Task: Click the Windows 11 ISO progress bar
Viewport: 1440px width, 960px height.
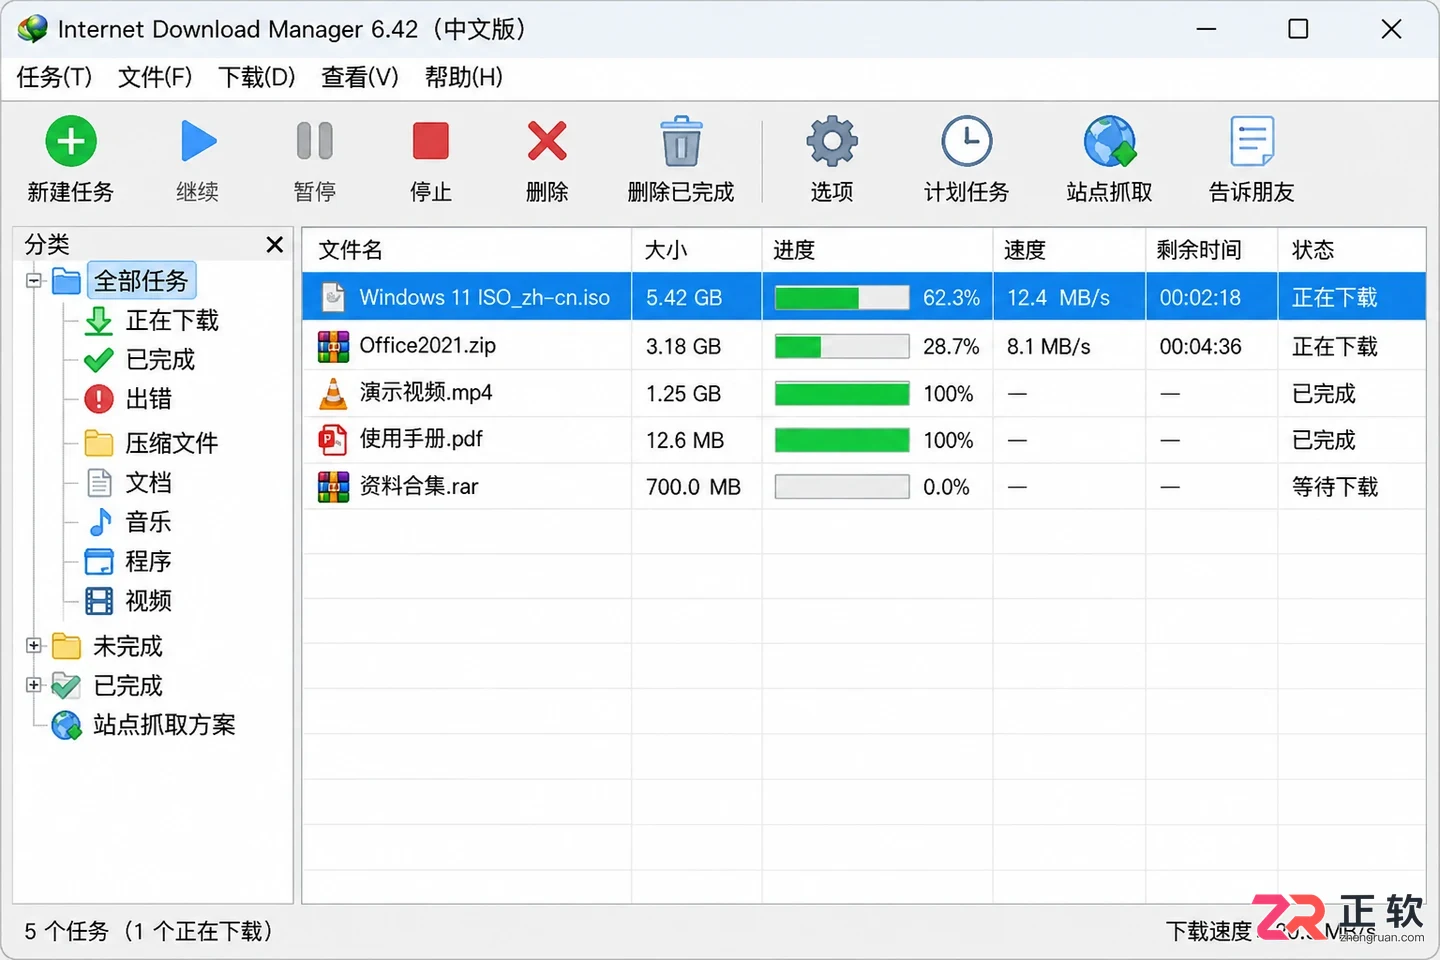Action: point(842,298)
